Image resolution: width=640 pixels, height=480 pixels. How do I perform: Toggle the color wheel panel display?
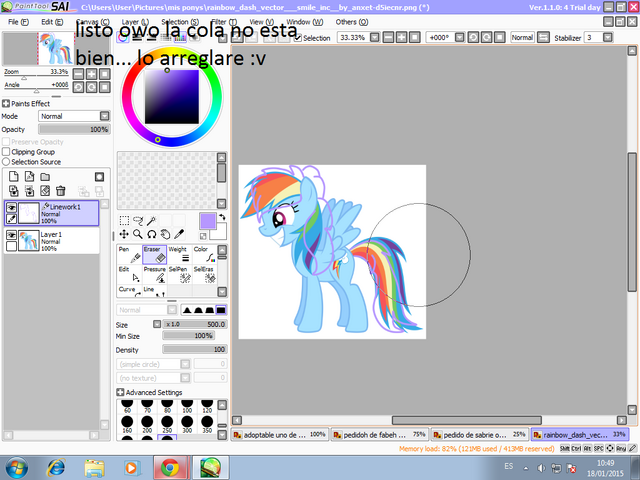(122, 38)
